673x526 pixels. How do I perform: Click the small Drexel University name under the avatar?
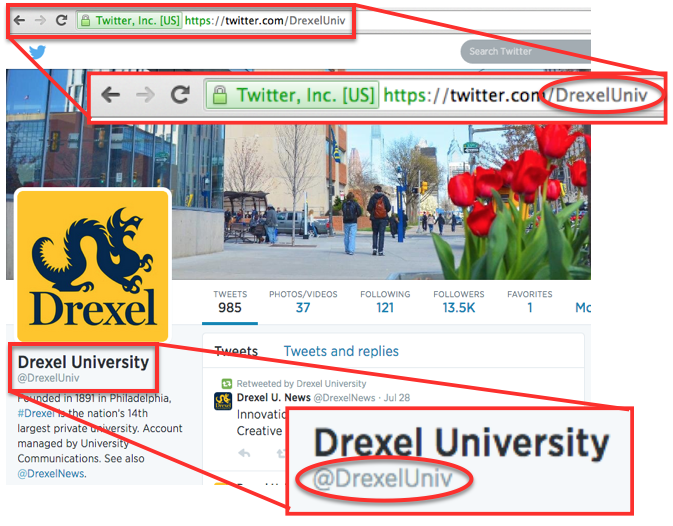tap(83, 362)
